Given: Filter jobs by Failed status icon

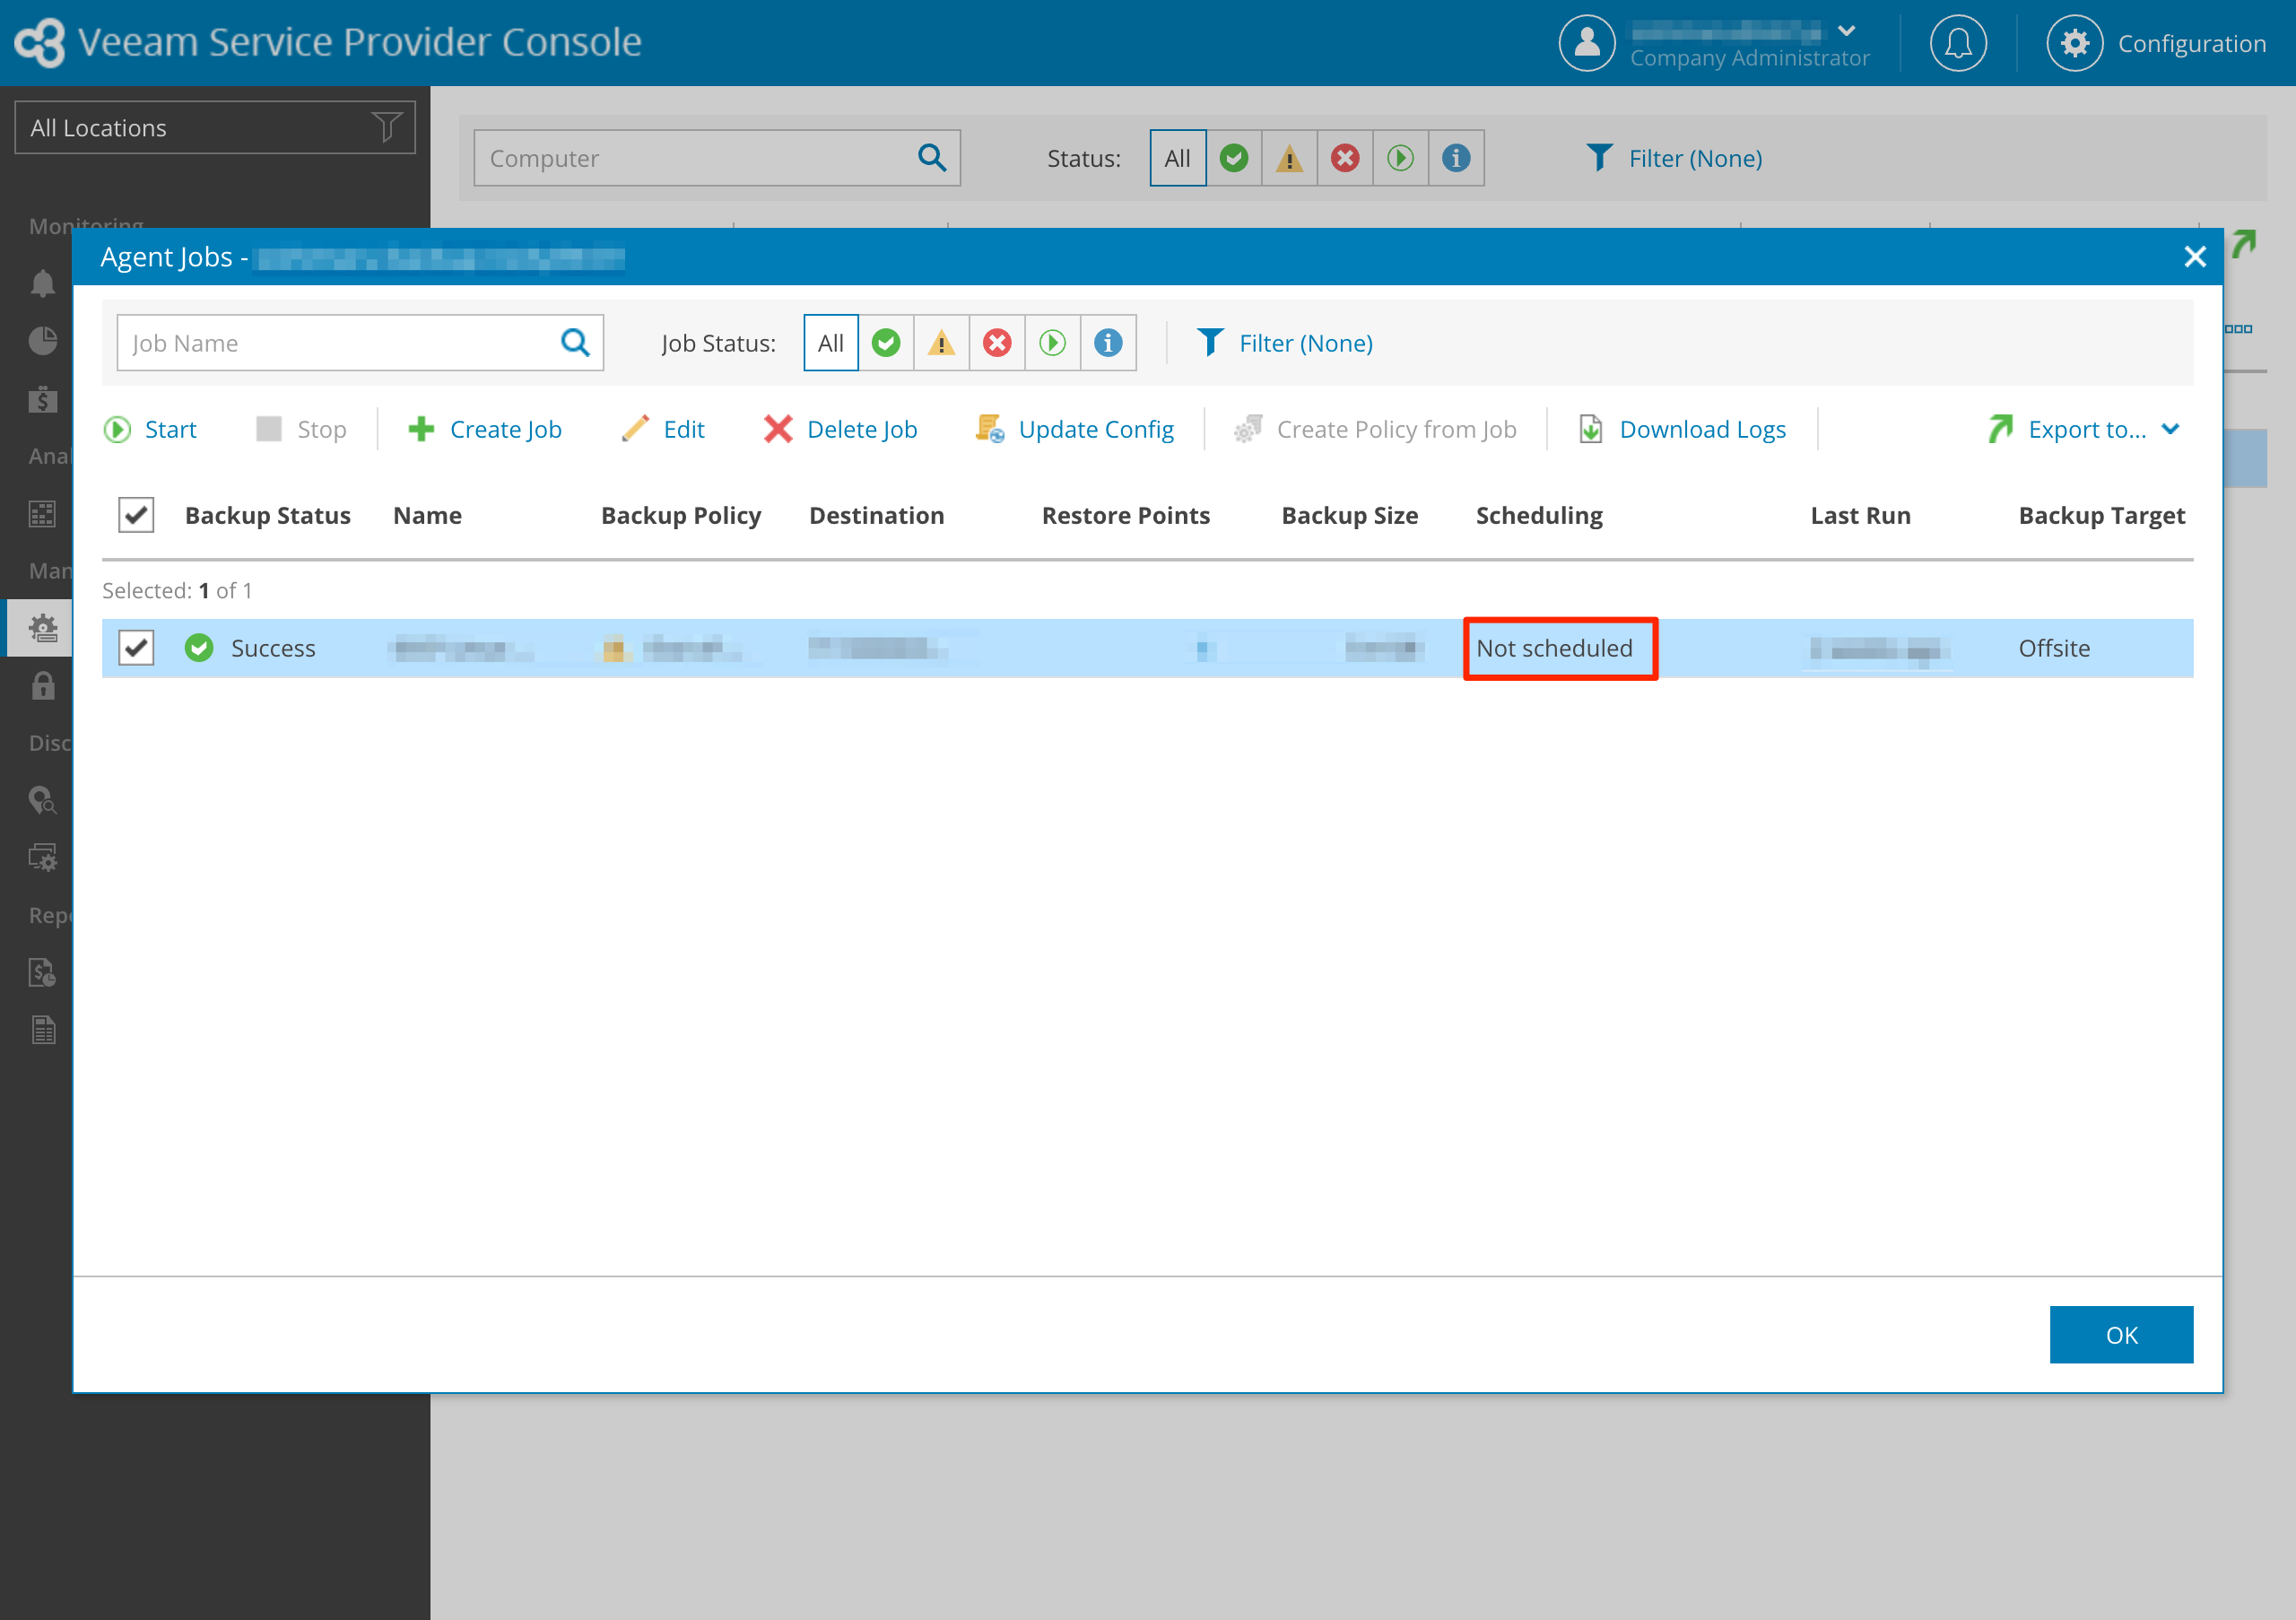Looking at the screenshot, I should (x=997, y=343).
